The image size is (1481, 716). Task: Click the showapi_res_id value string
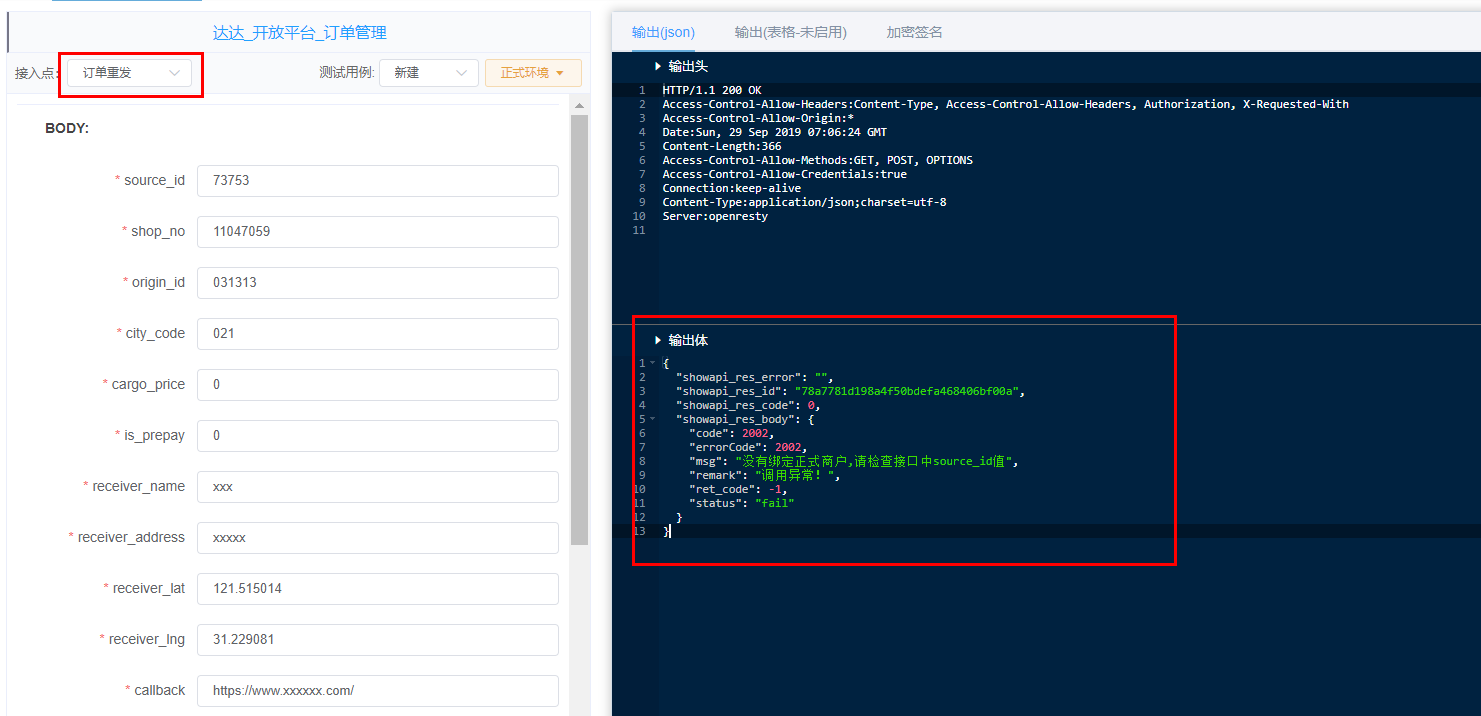pos(907,391)
